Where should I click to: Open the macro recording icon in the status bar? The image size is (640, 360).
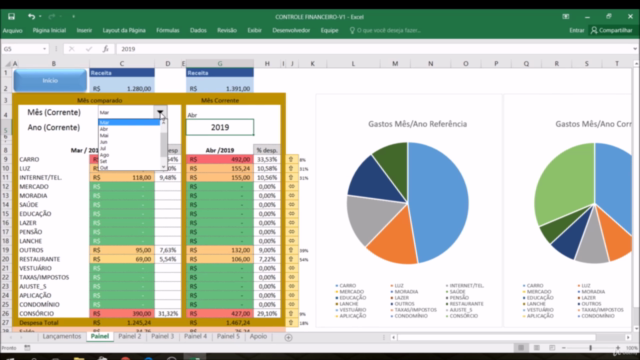[27, 348]
